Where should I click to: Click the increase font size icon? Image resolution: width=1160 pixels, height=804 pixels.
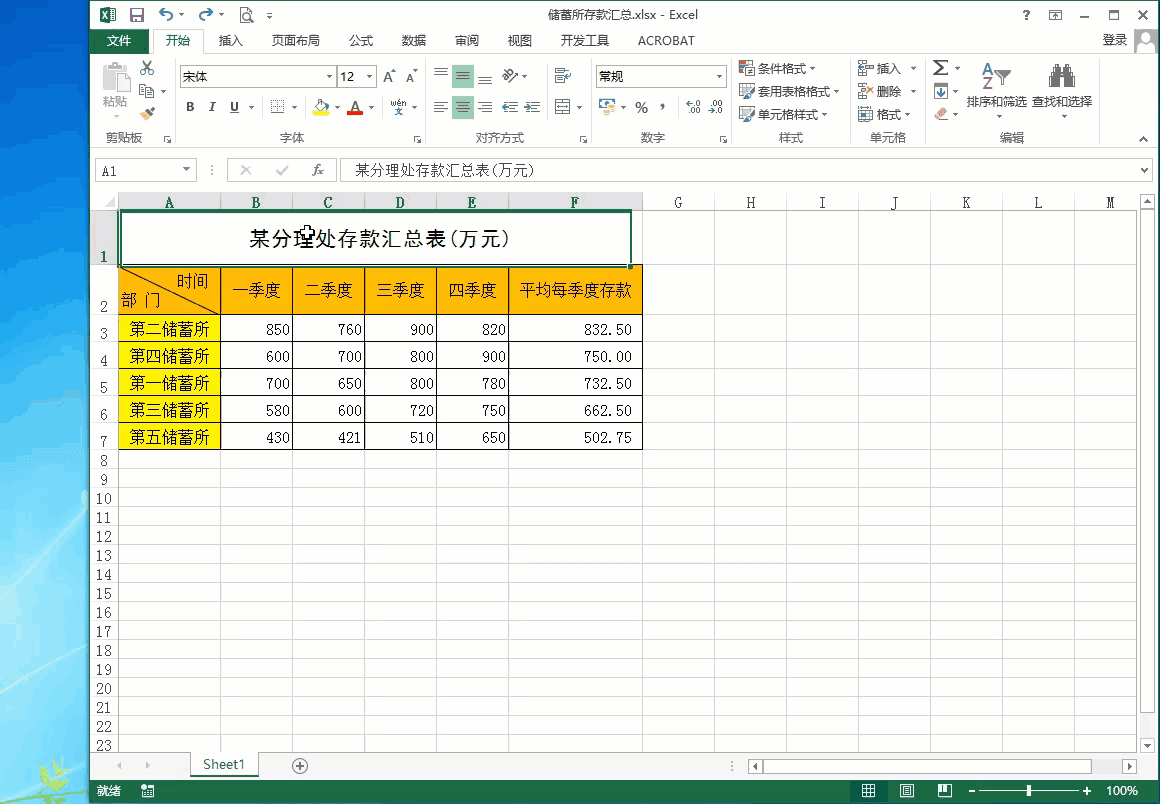click(390, 77)
